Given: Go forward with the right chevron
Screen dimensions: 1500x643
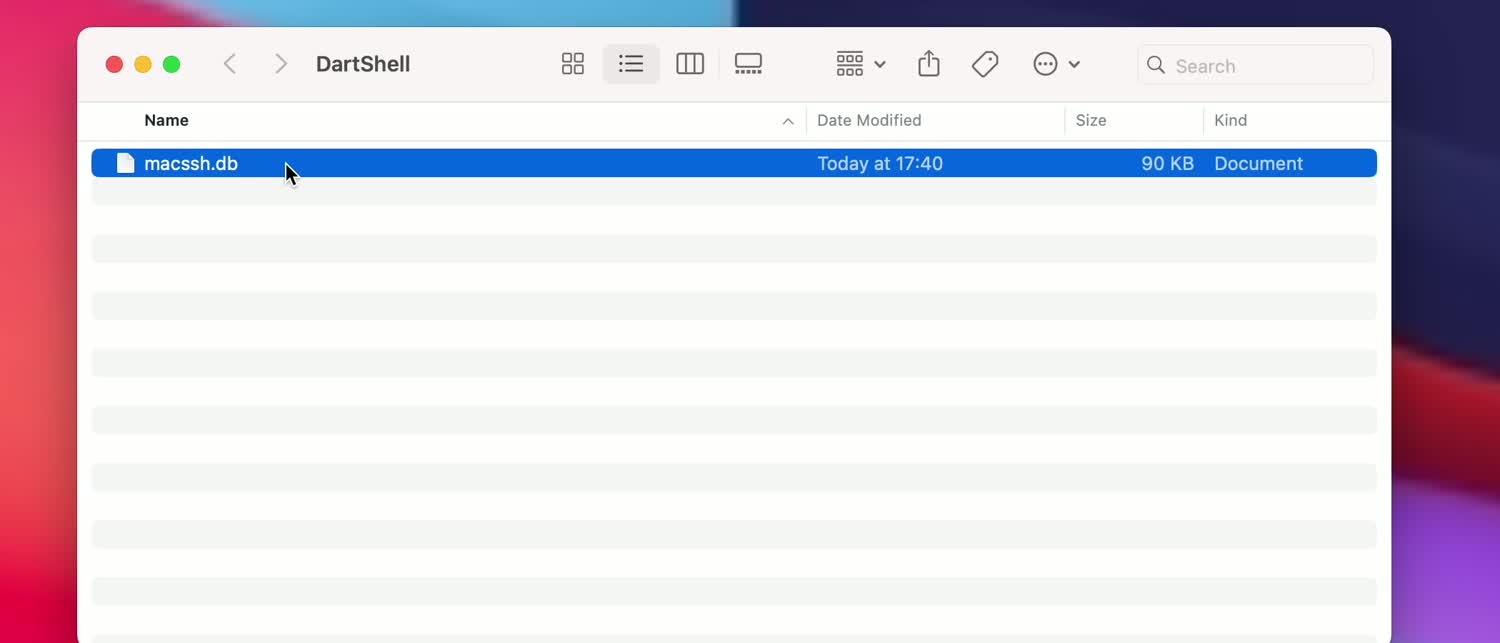Looking at the screenshot, I should click(281, 64).
